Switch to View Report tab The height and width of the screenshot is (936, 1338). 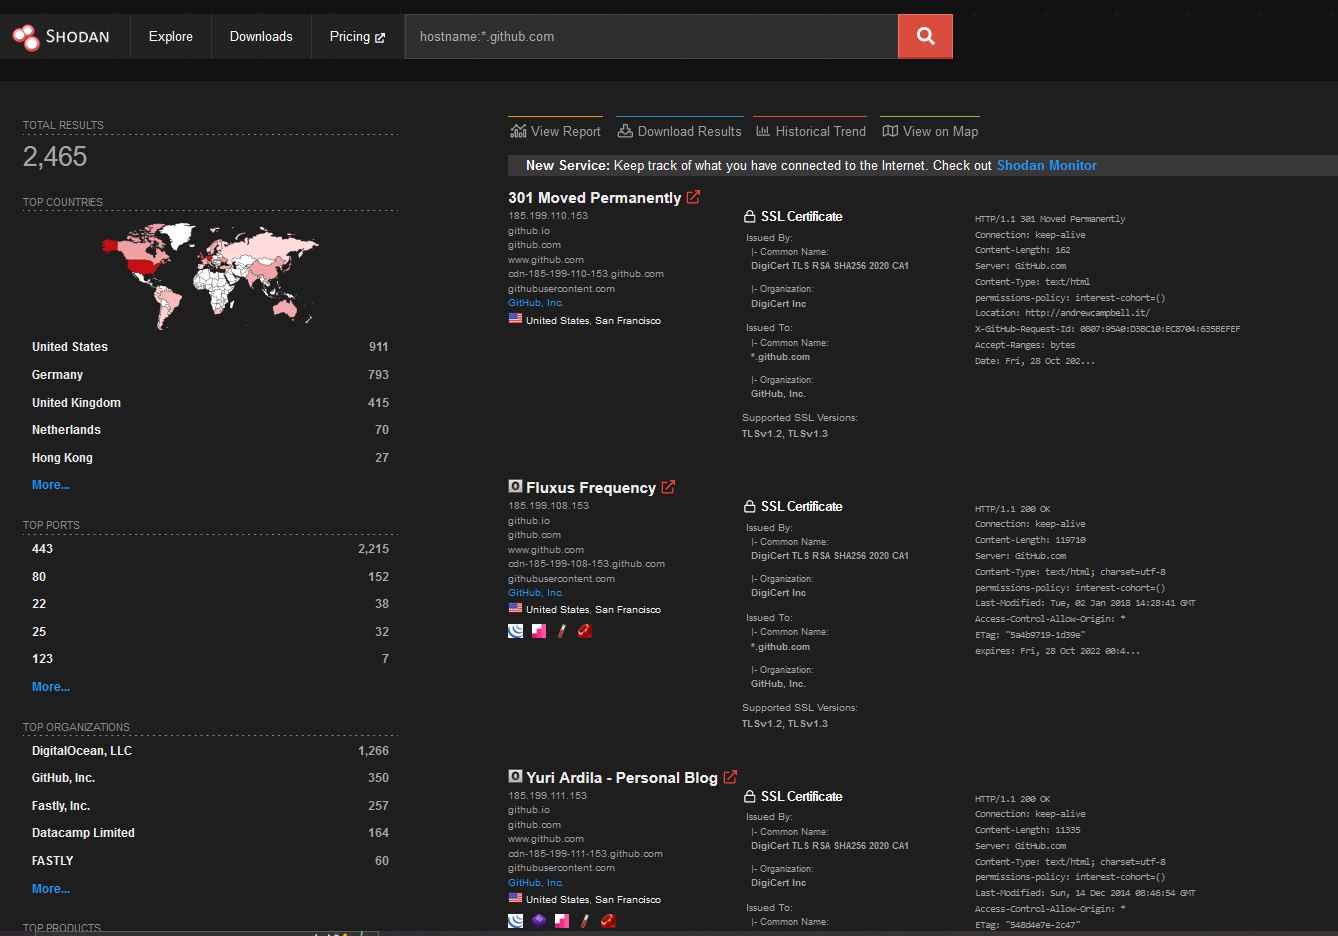(555, 131)
